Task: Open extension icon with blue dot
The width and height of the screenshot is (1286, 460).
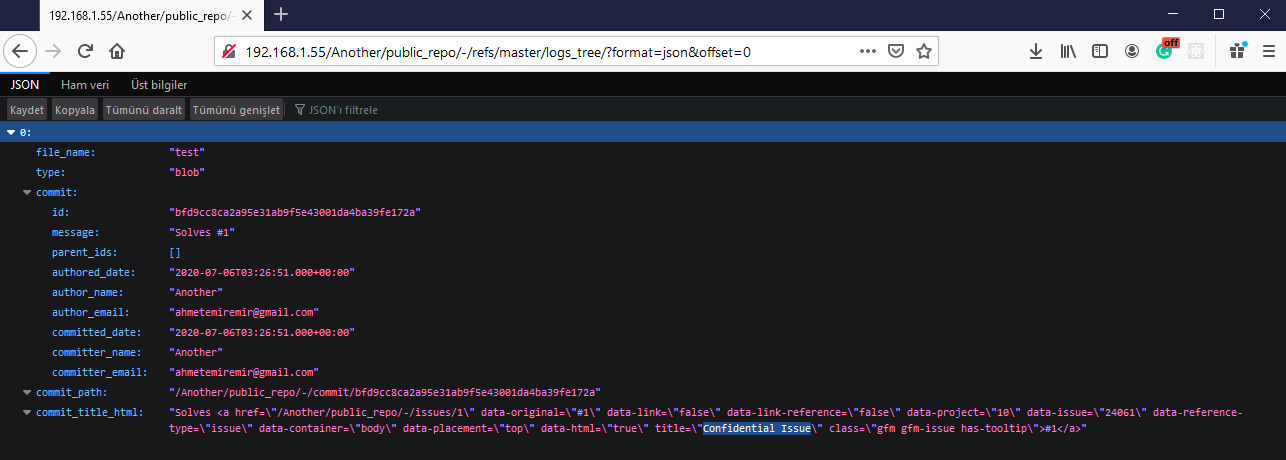Action: pyautogui.click(x=1238, y=51)
